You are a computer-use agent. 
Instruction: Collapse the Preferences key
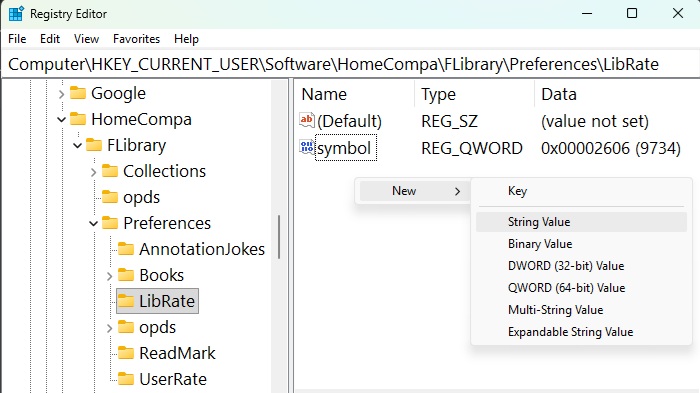(x=93, y=223)
